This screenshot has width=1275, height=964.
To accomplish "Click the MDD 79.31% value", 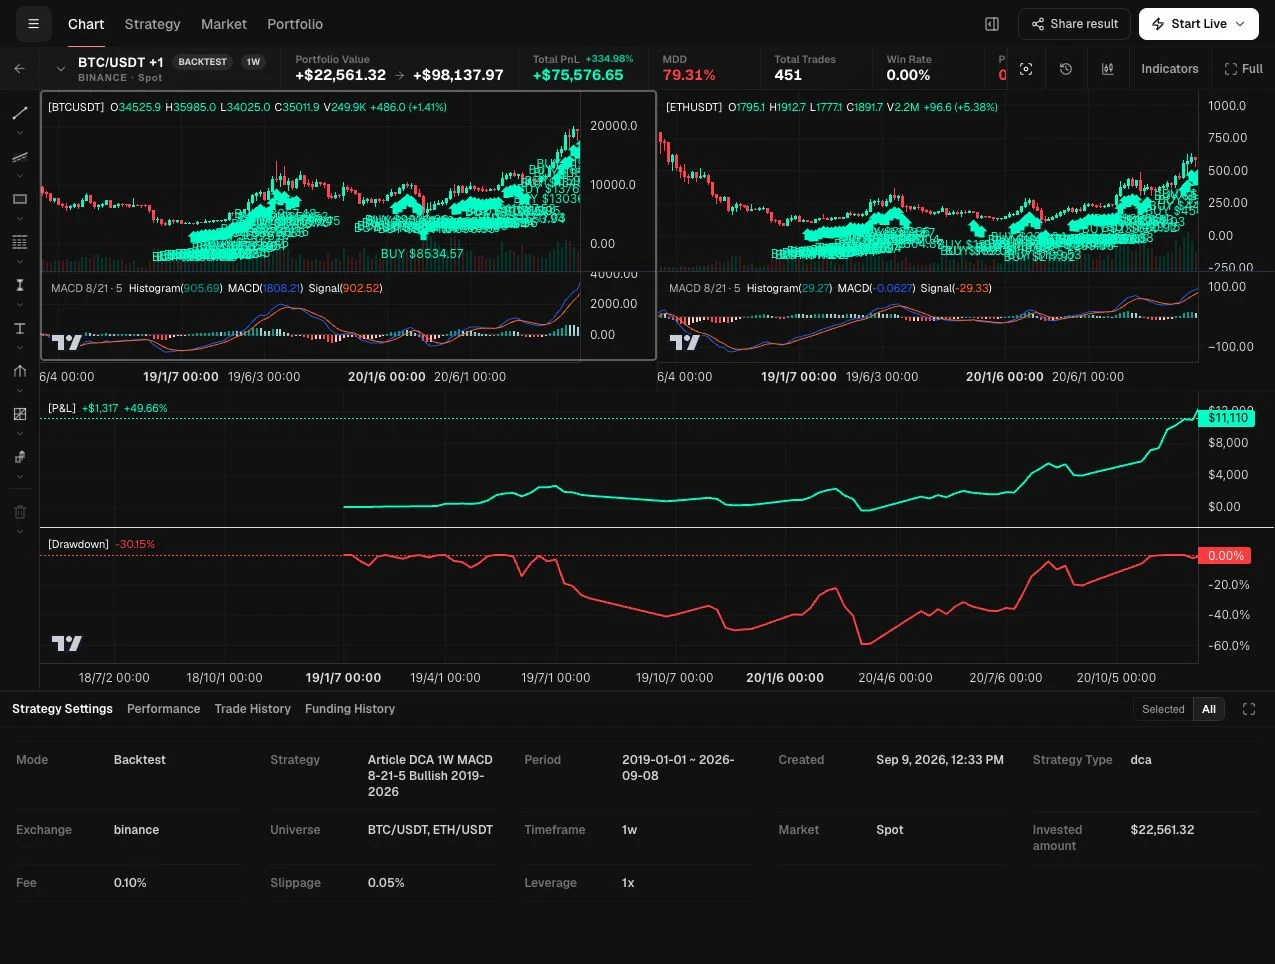I will [x=689, y=75].
